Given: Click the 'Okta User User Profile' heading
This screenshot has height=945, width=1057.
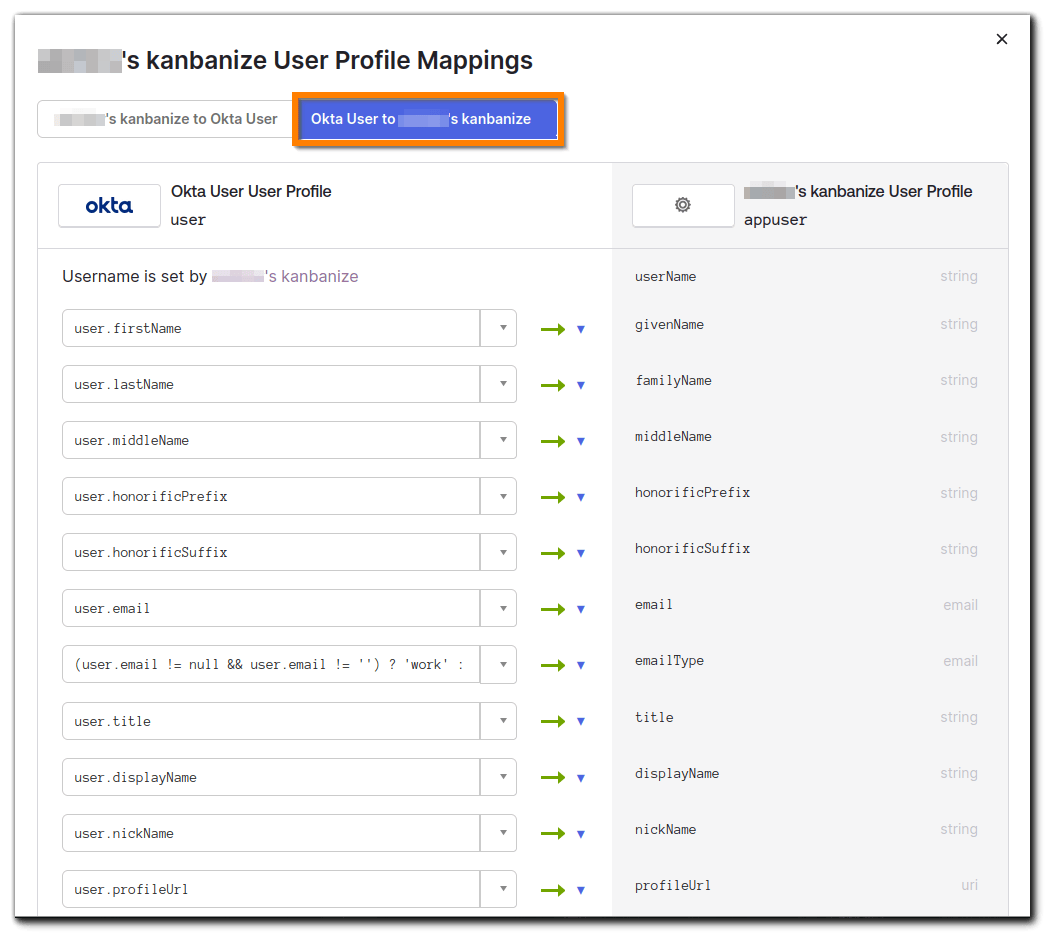Looking at the screenshot, I should pyautogui.click(x=251, y=191).
